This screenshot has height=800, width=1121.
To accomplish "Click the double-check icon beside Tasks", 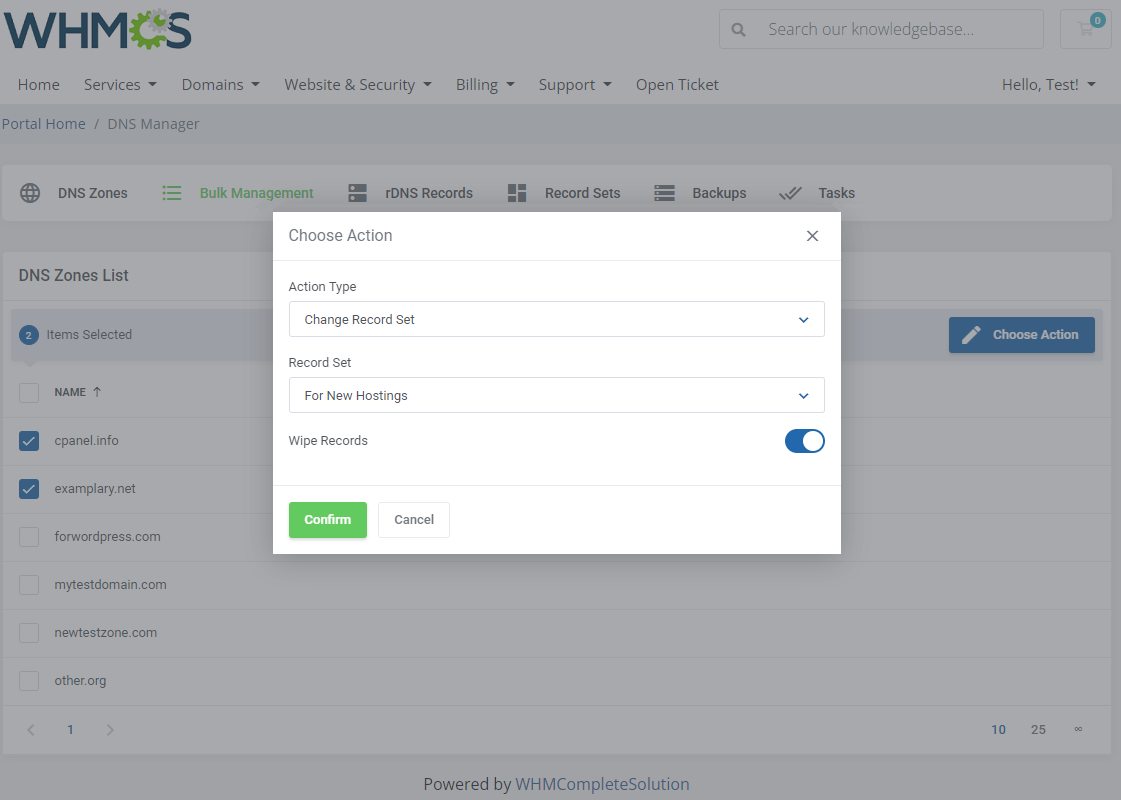I will point(790,193).
